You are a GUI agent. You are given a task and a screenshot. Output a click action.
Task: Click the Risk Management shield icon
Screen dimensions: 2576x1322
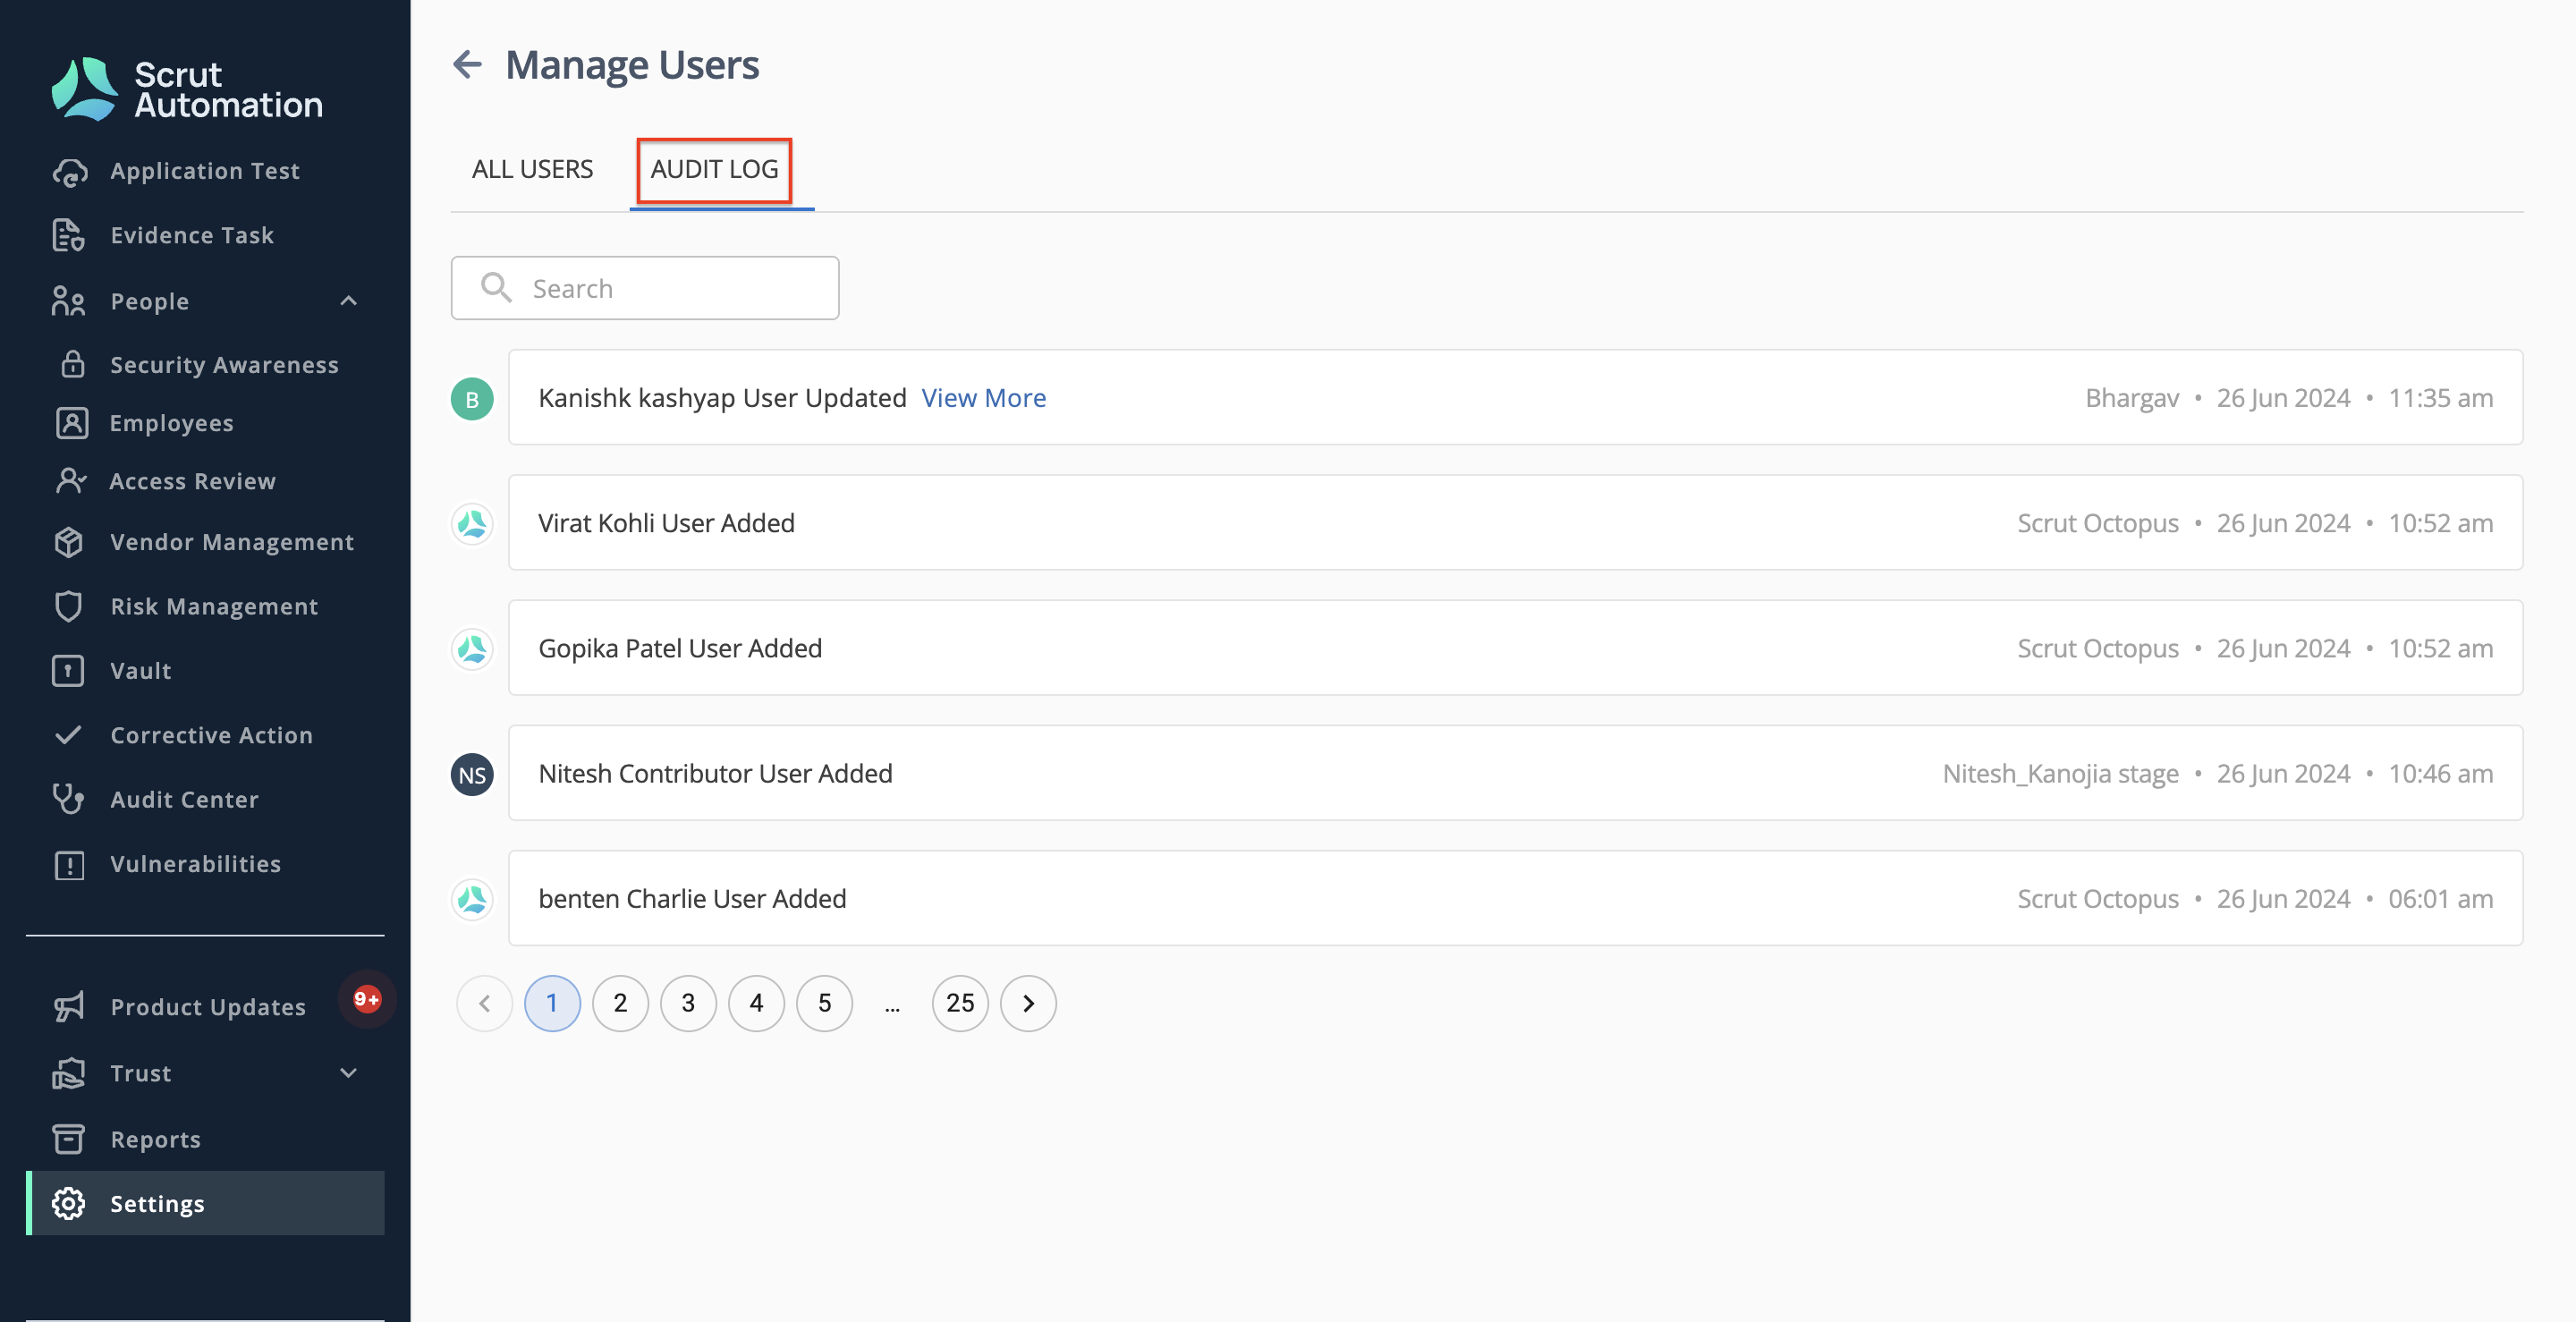[69, 606]
